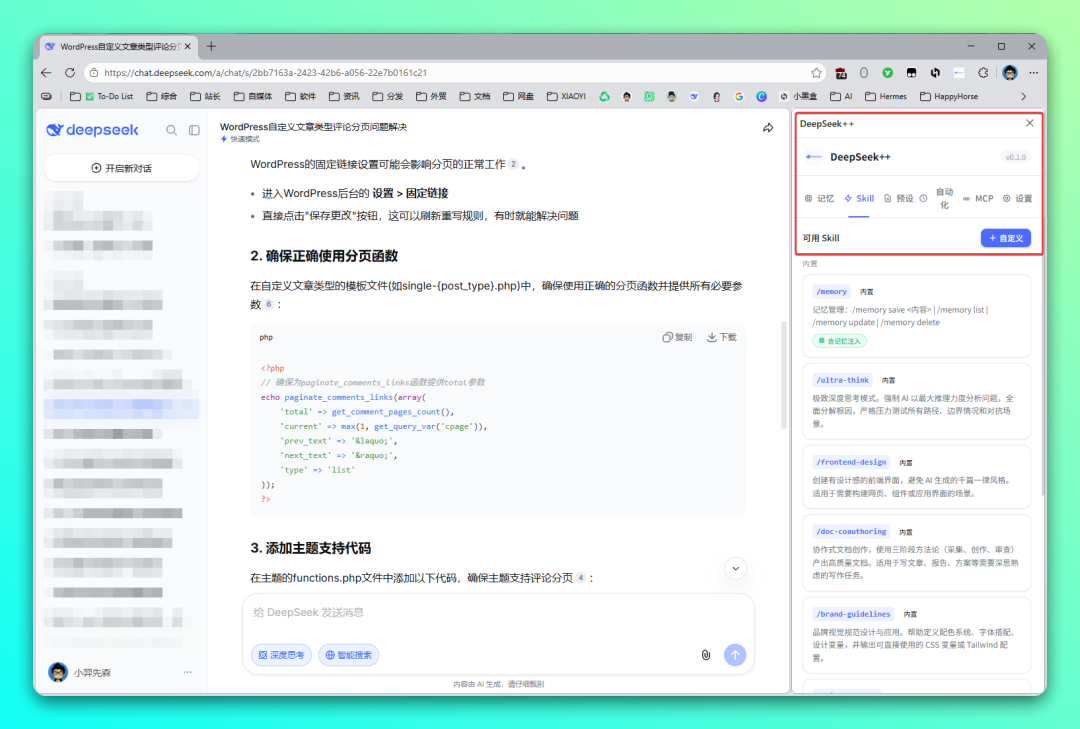This screenshot has height=729, width=1080.
Task: Send message with the up-arrow button
Action: point(735,655)
